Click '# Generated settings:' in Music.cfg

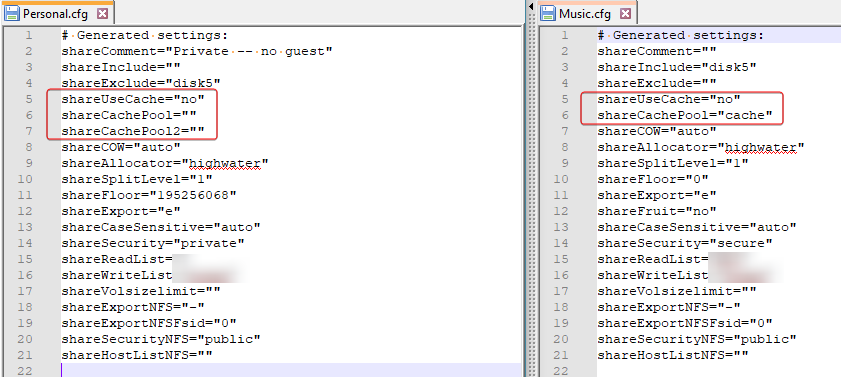pyautogui.click(x=681, y=35)
